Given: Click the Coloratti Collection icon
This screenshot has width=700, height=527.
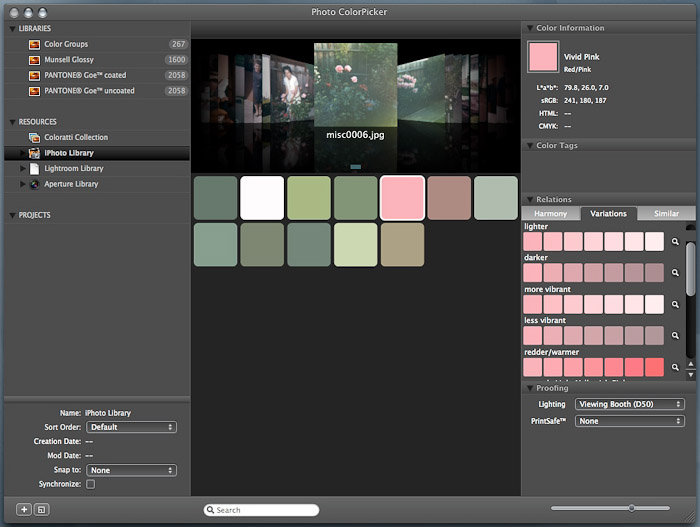Looking at the screenshot, I should tap(34, 137).
